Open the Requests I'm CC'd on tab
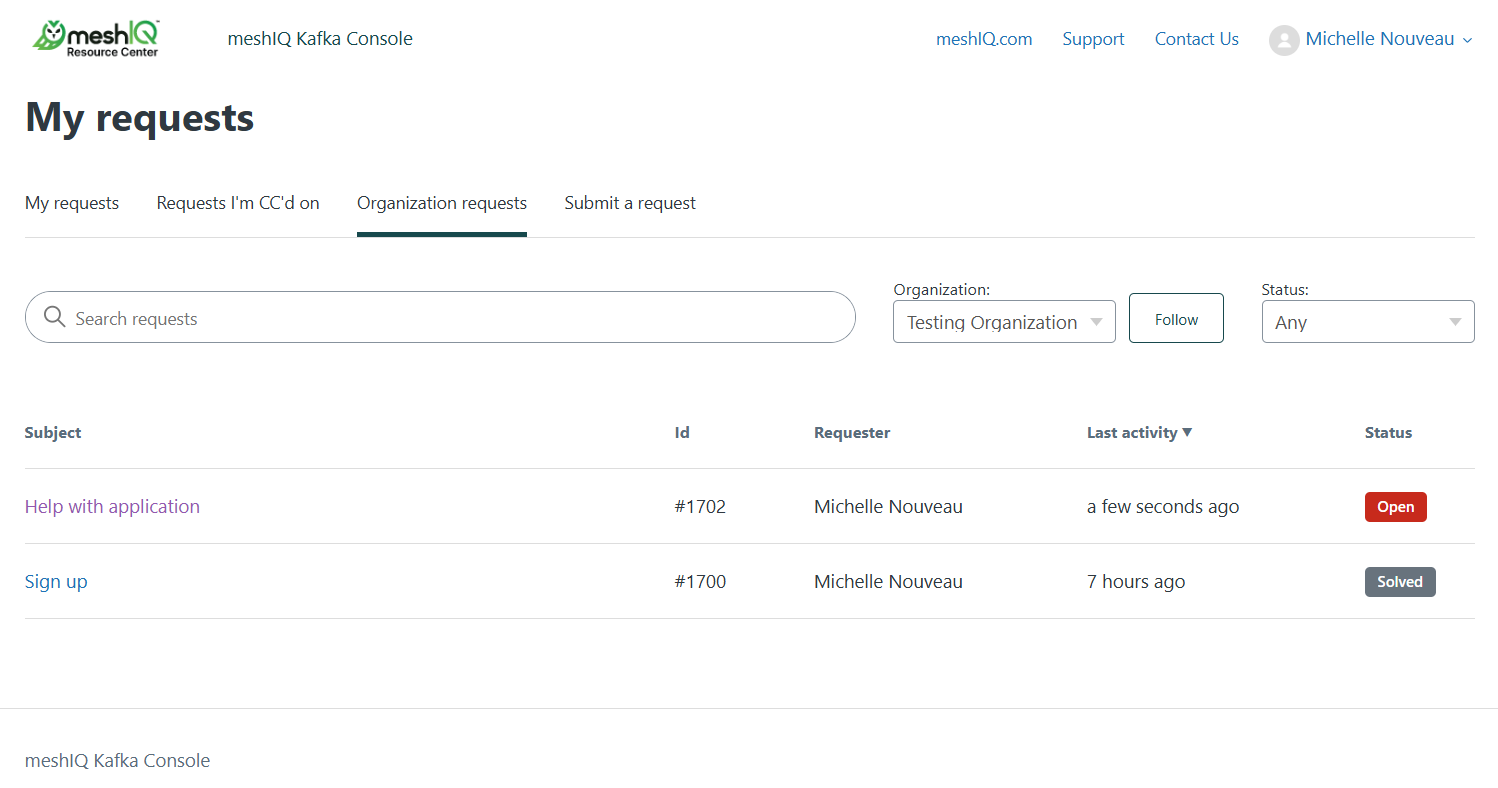The image size is (1498, 788). coord(238,203)
